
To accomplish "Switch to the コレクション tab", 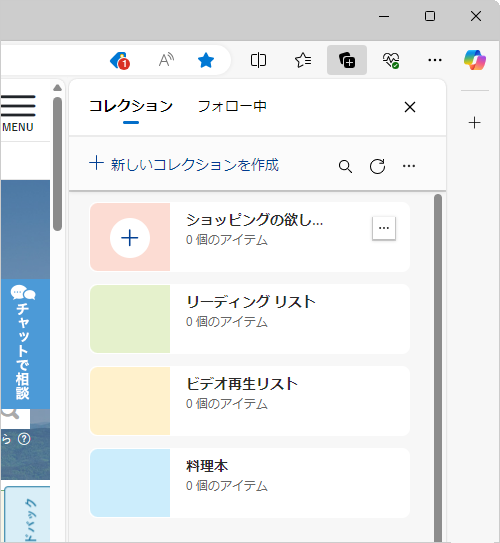I will 131,106.
